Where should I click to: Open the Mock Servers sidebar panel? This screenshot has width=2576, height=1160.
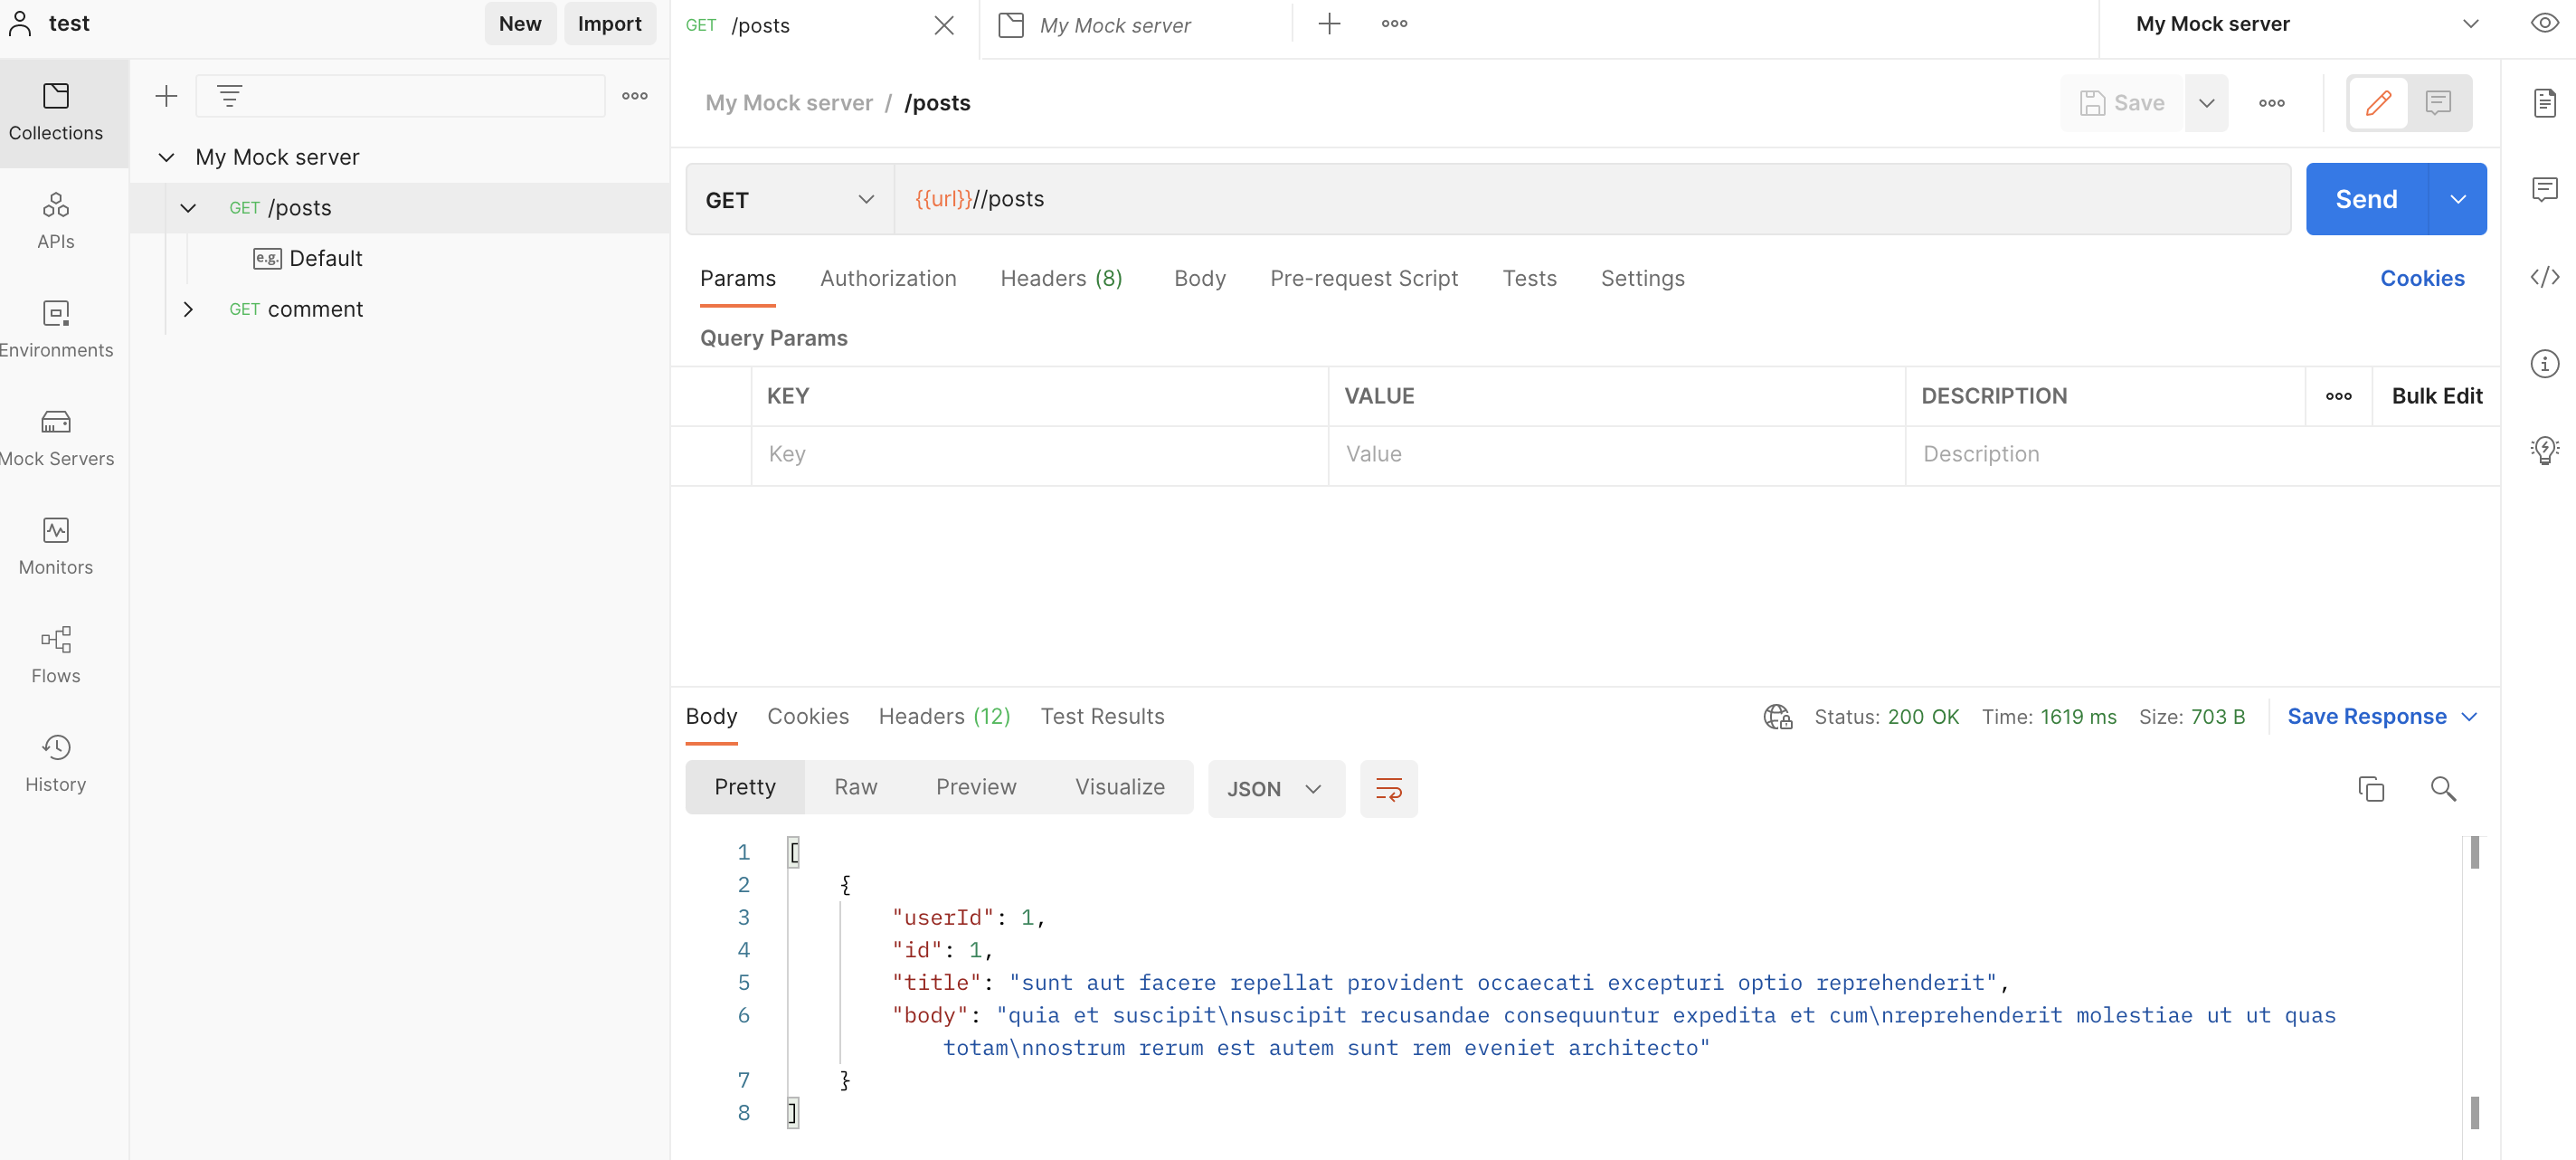[x=56, y=437]
